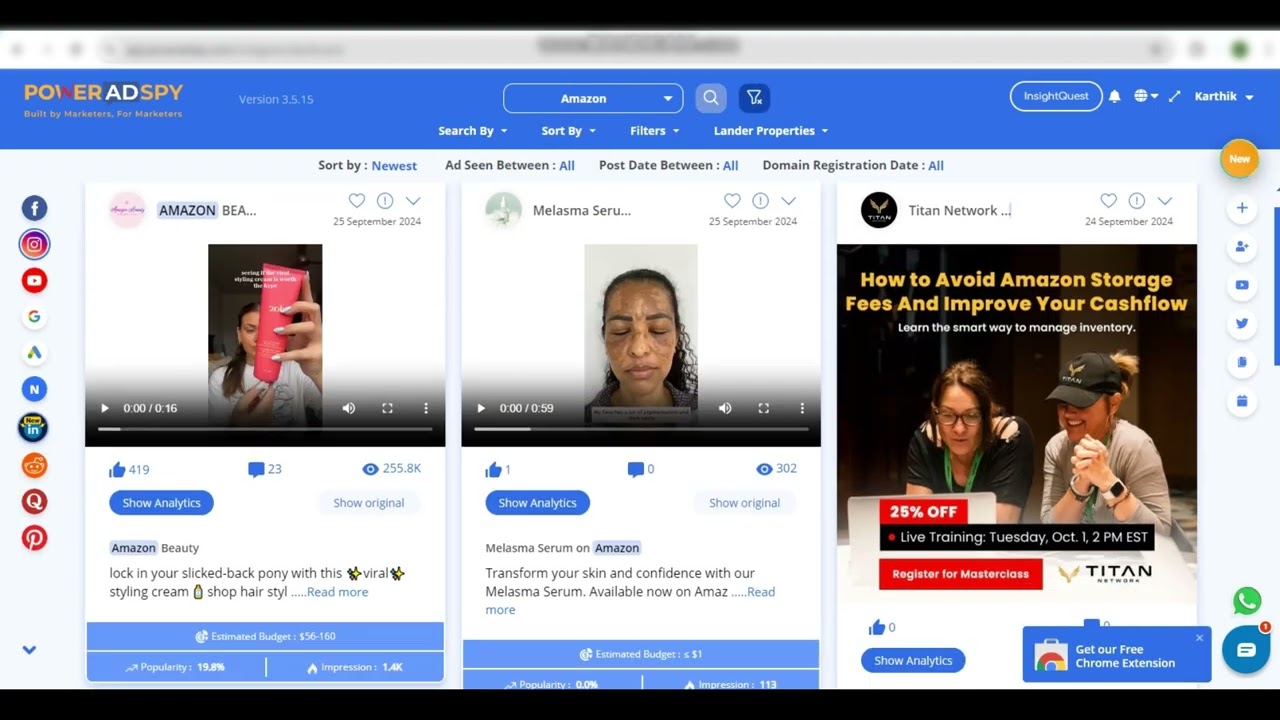Play the Amazon Beauty video
Screen dimensions: 1280x720
tap(105, 408)
